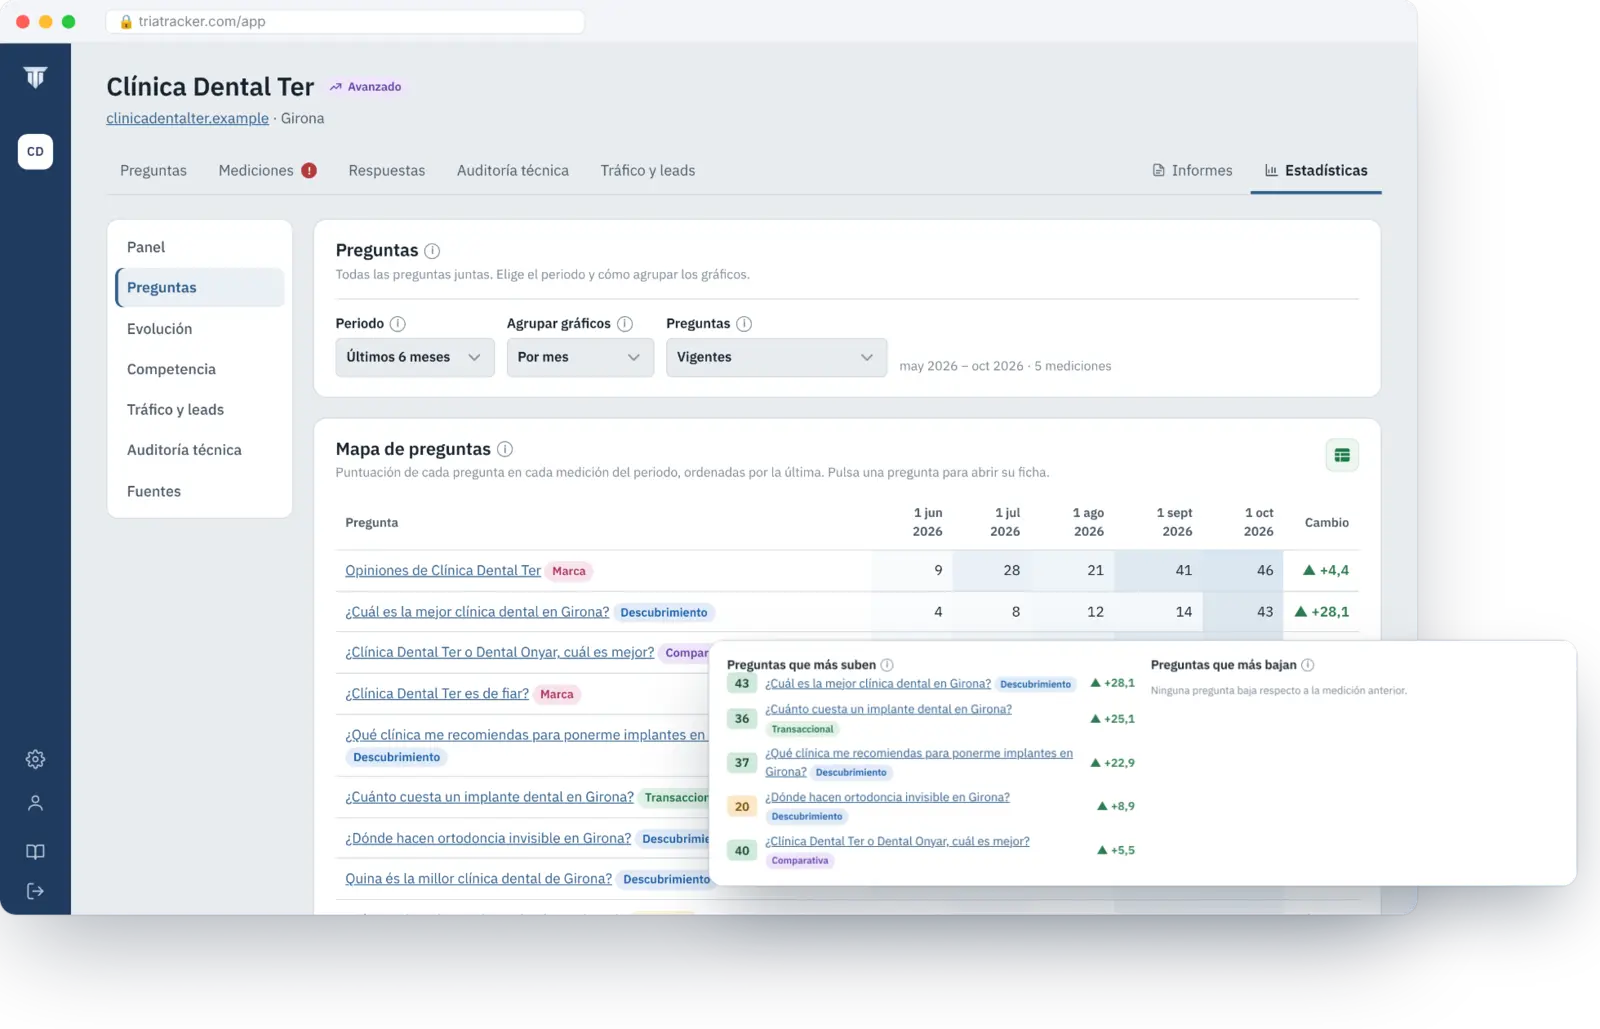Switch to the Respuestas tab
The height and width of the screenshot is (1029, 1600).
387,171
